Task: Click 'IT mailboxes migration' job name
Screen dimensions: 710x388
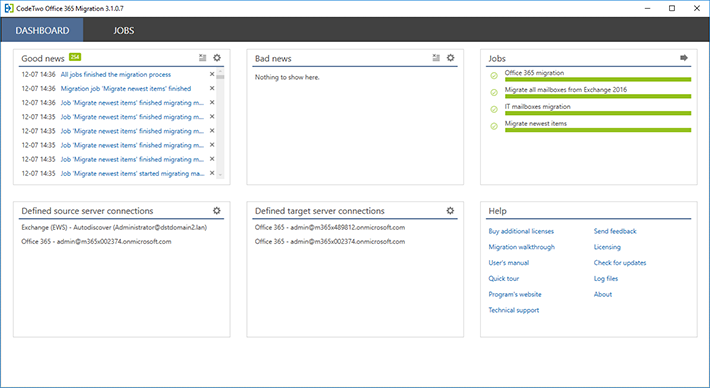Action: click(537, 106)
